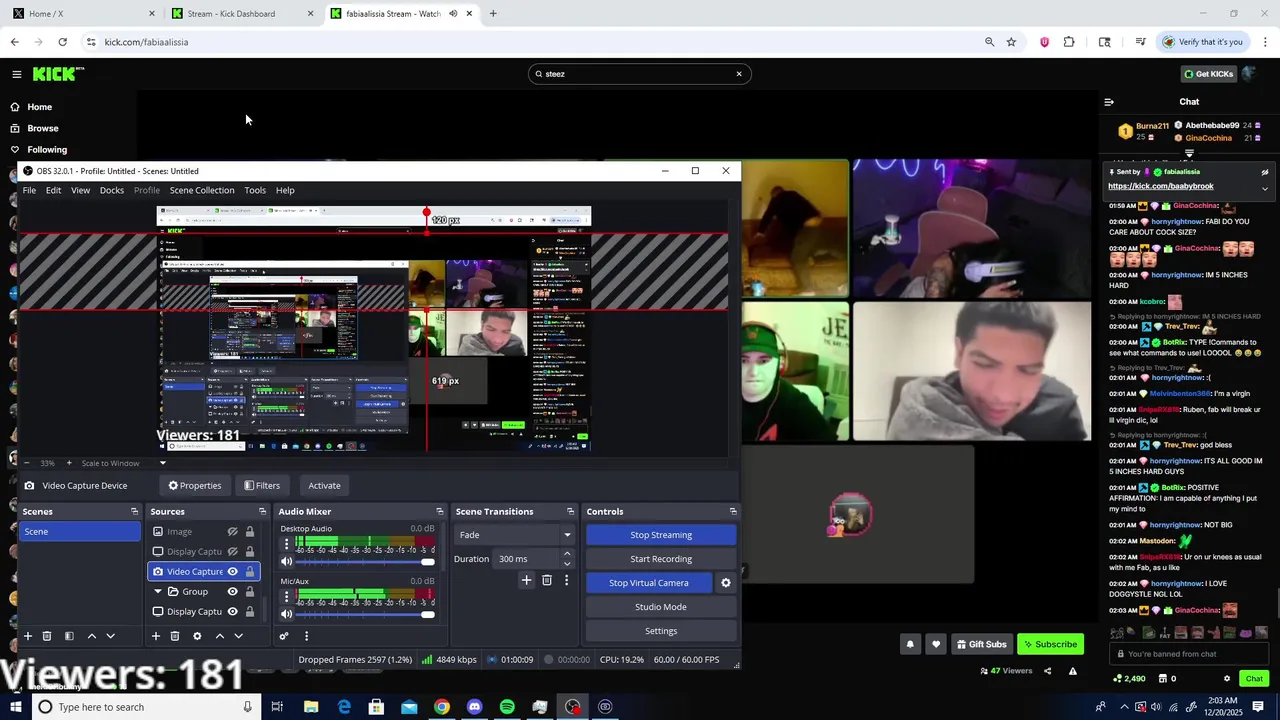Open Kick hamburger sidebar menu
Screen dimensions: 1280x720
tap(16, 74)
